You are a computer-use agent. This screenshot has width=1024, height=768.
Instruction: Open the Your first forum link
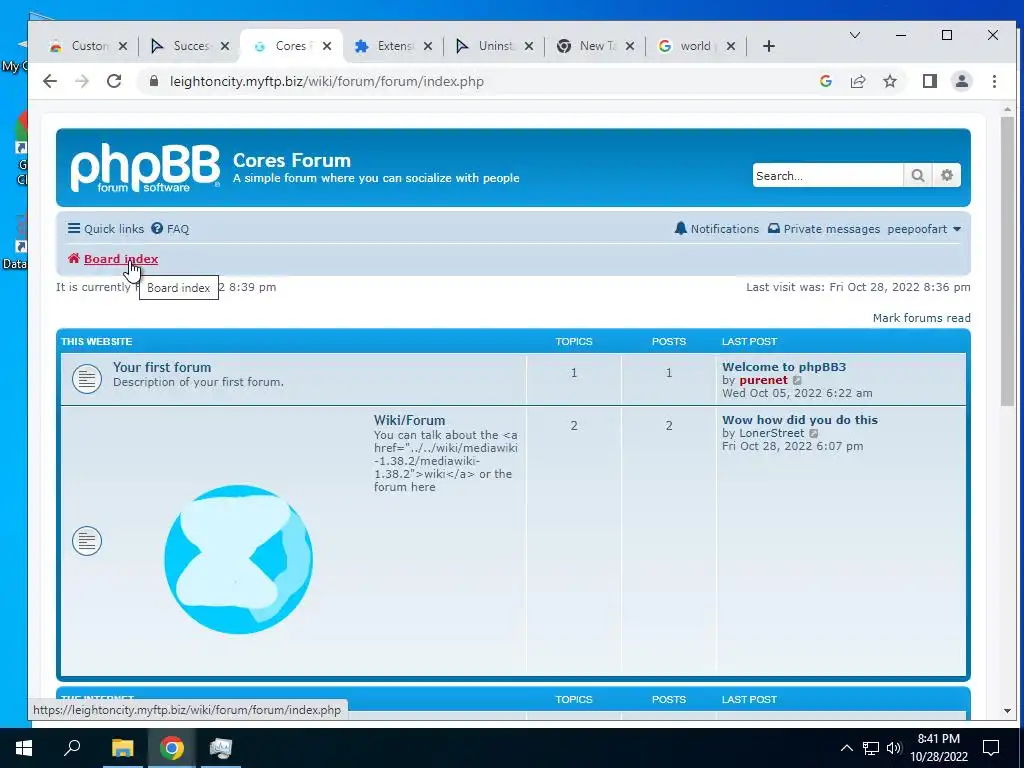coord(162,367)
